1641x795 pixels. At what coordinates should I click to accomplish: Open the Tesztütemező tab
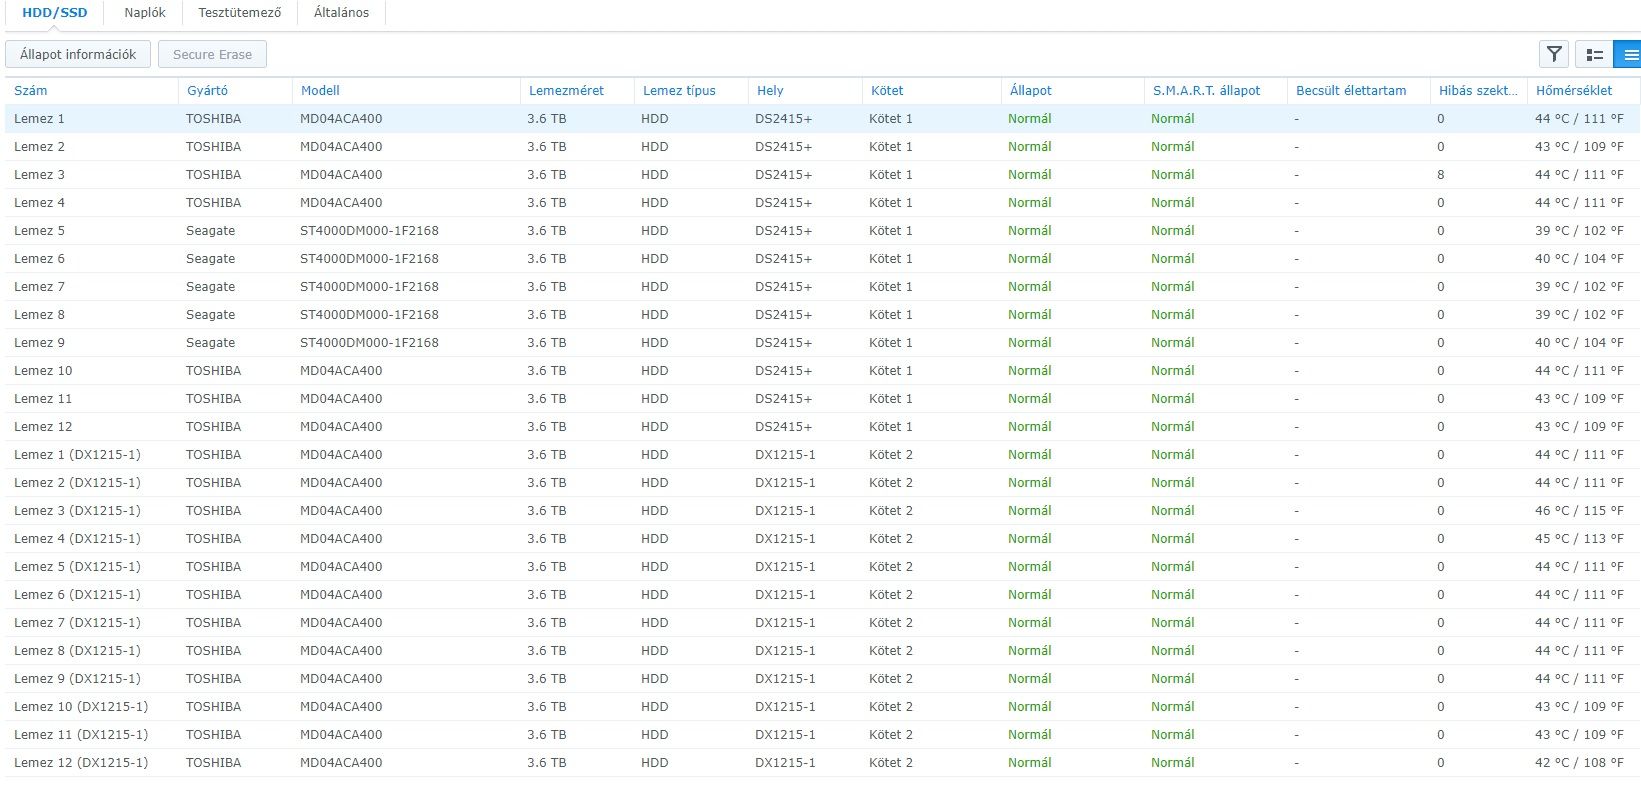(240, 13)
